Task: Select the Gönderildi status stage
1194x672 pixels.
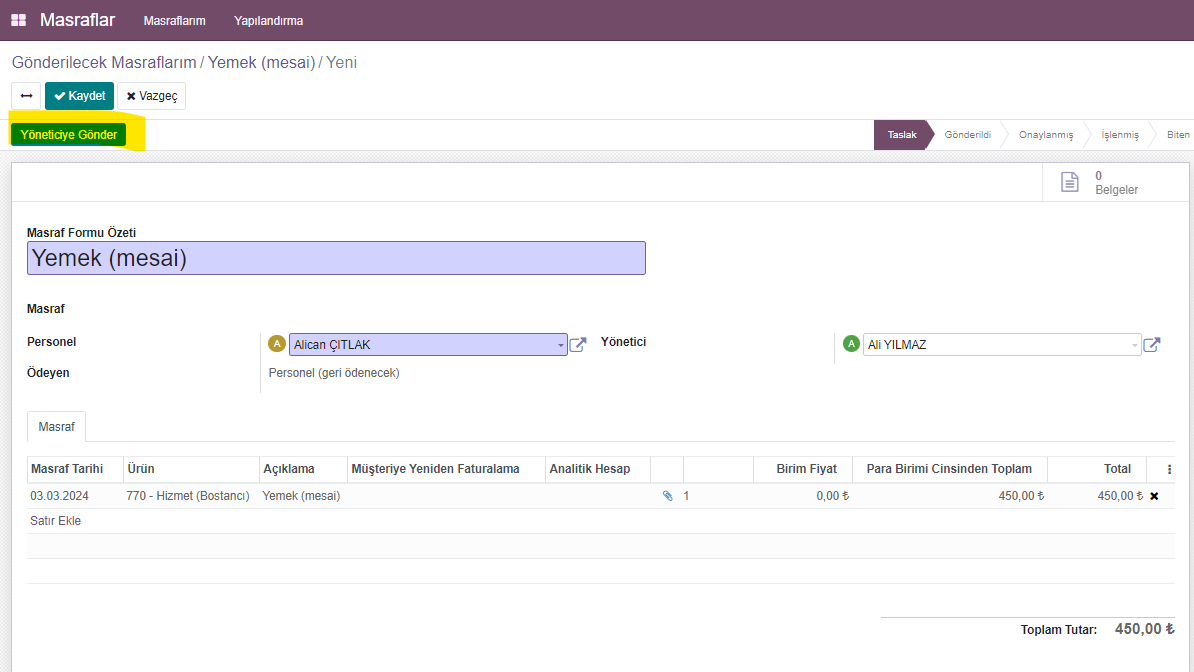Action: (x=967, y=135)
